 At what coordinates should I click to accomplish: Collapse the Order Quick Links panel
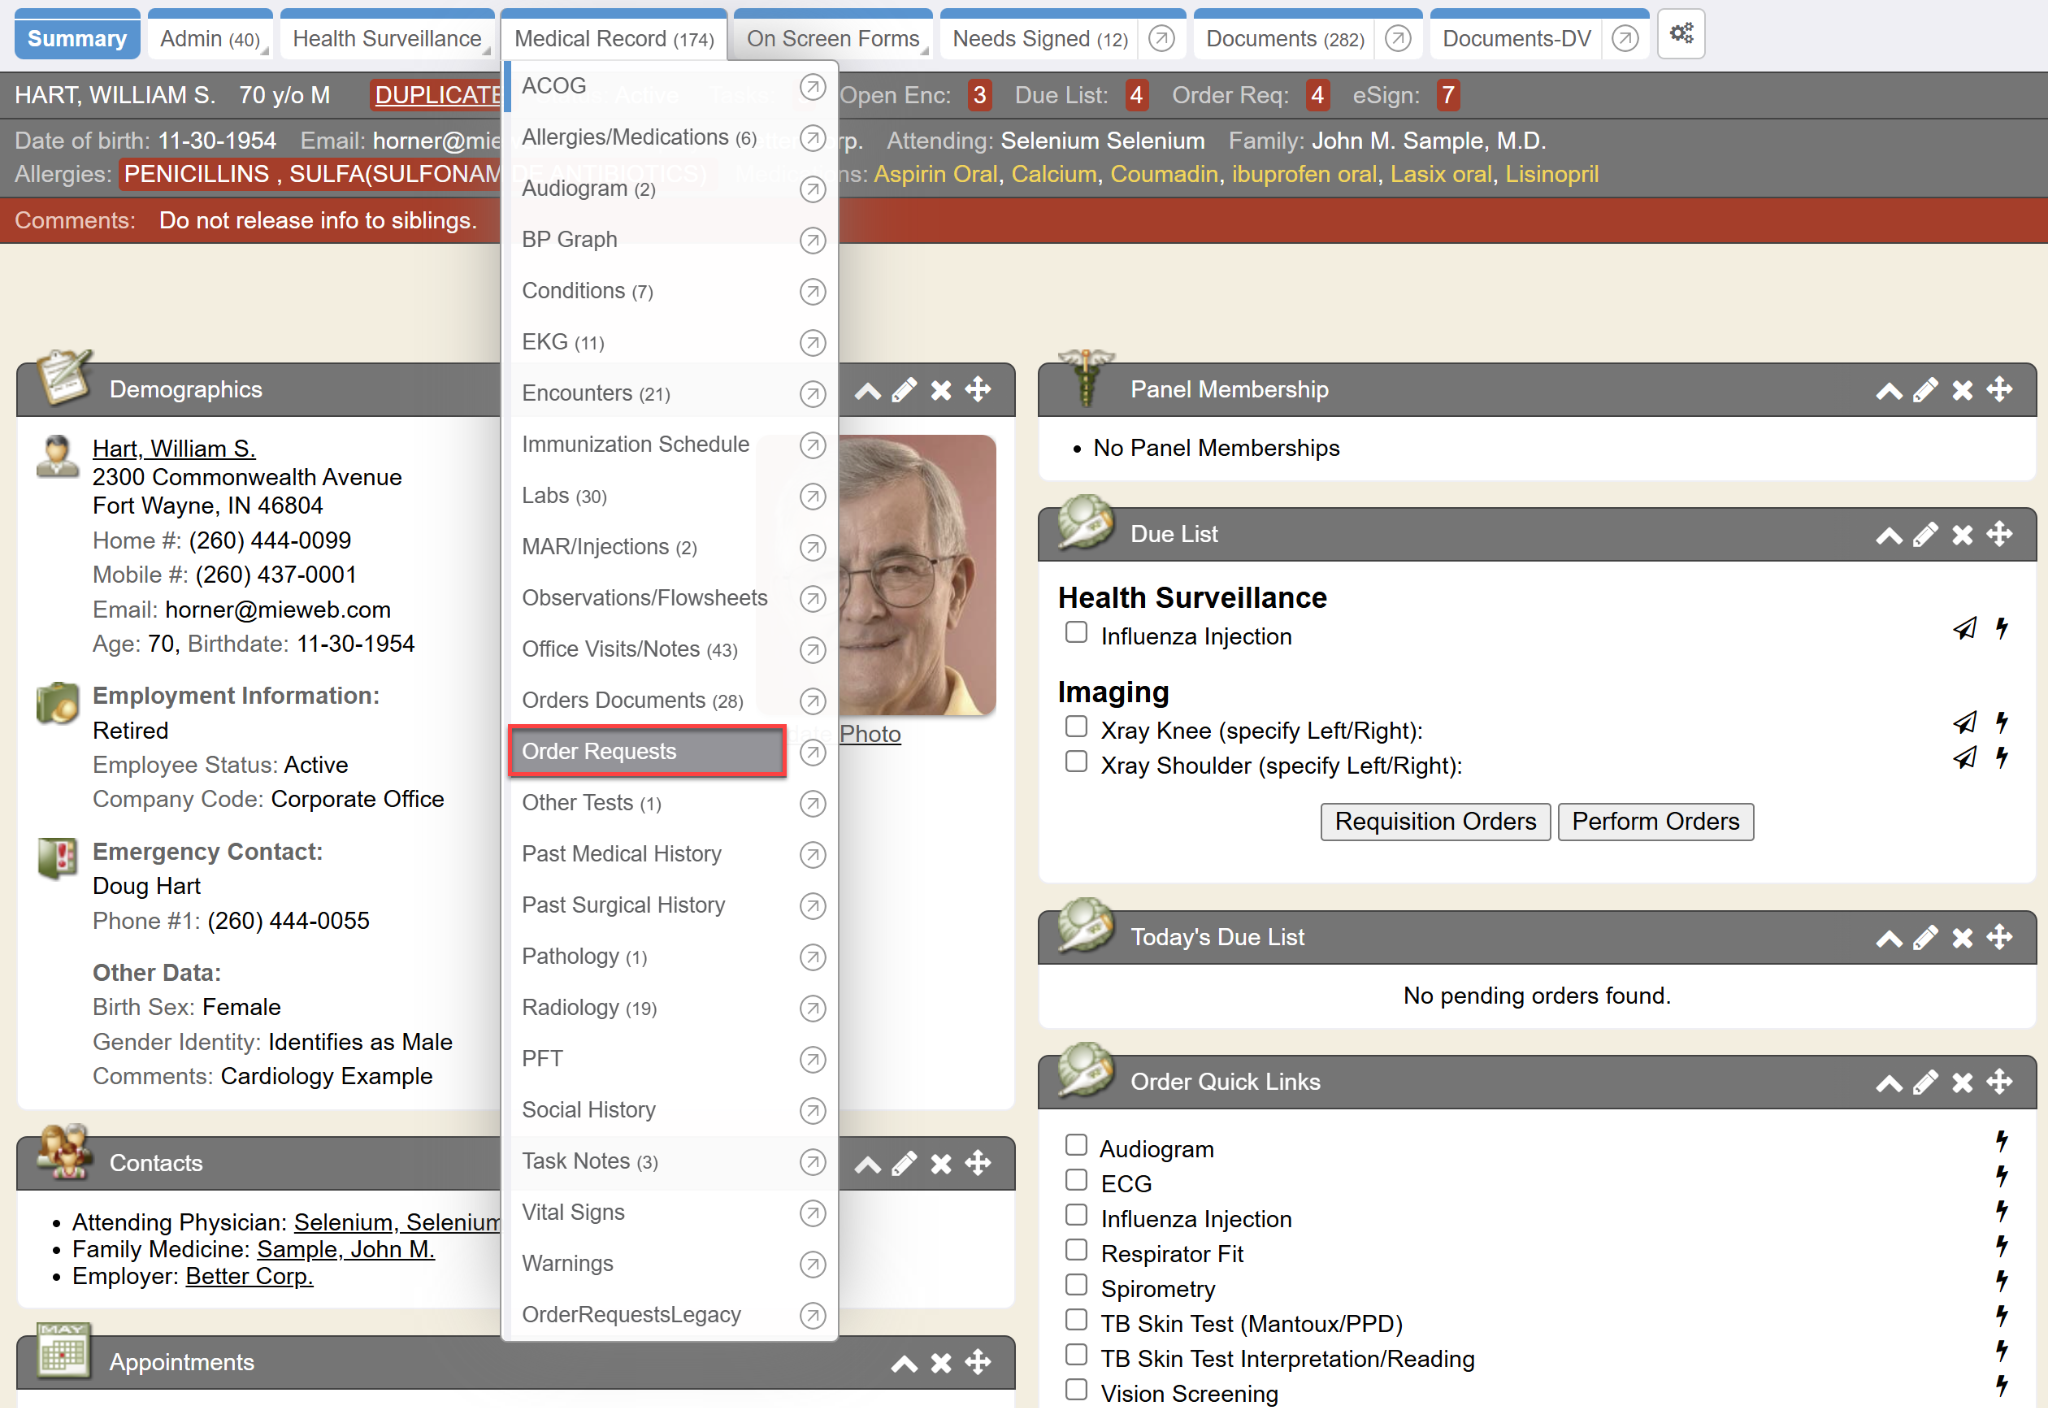(x=1888, y=1083)
